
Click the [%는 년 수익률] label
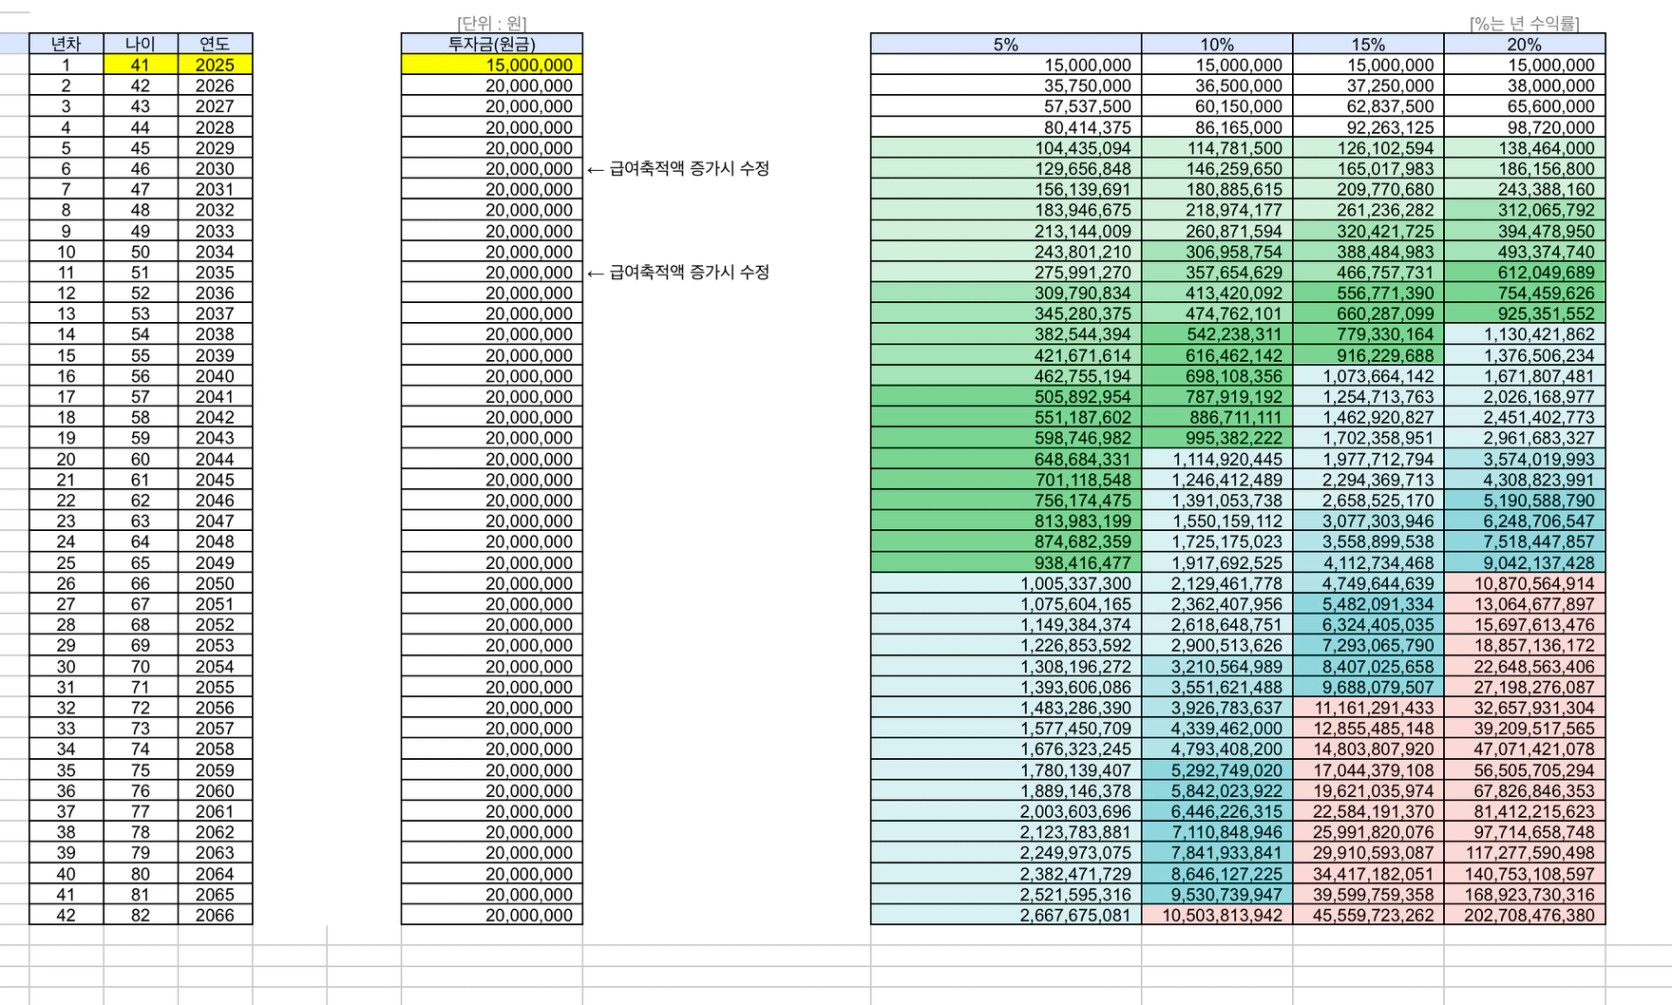pyautogui.click(x=1524, y=23)
